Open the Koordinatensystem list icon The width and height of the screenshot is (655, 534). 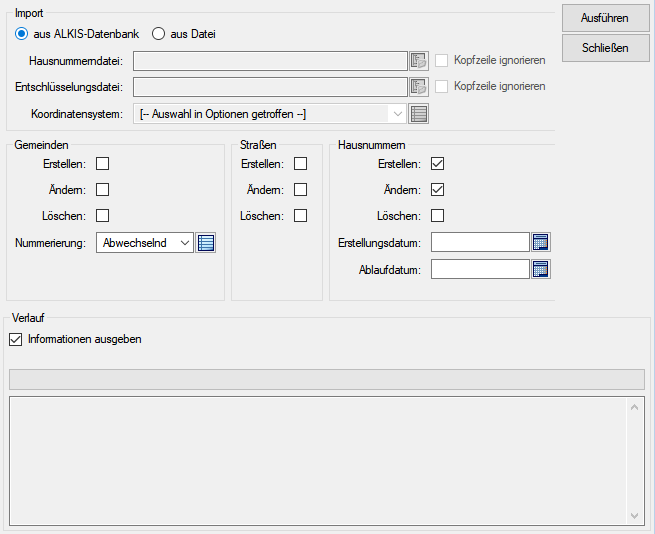[x=420, y=114]
